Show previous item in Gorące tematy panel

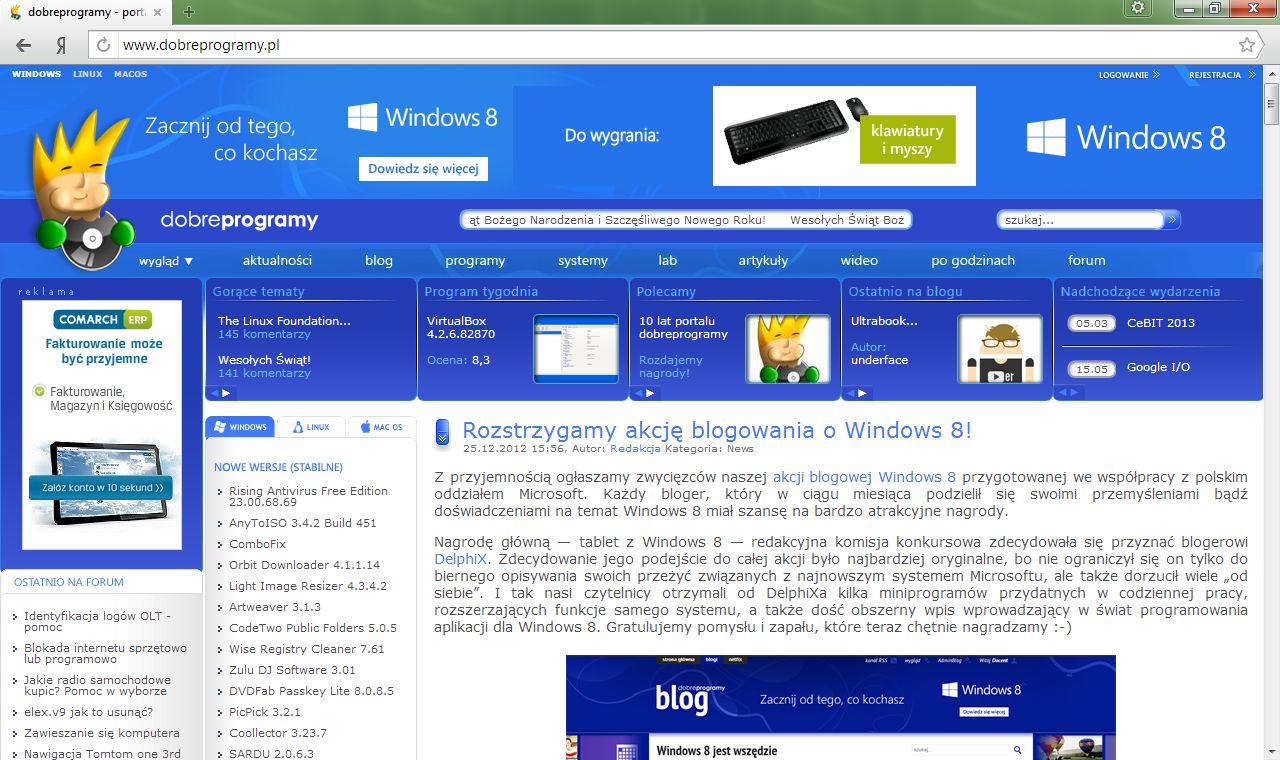213,393
